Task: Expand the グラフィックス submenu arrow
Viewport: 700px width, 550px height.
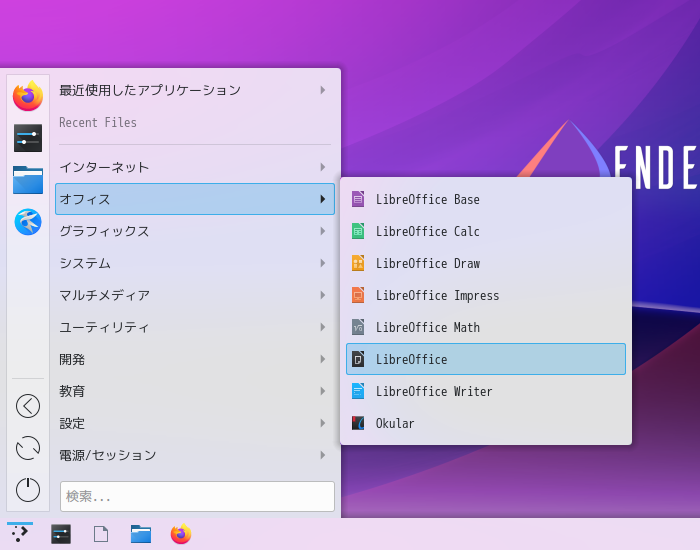Action: click(323, 231)
